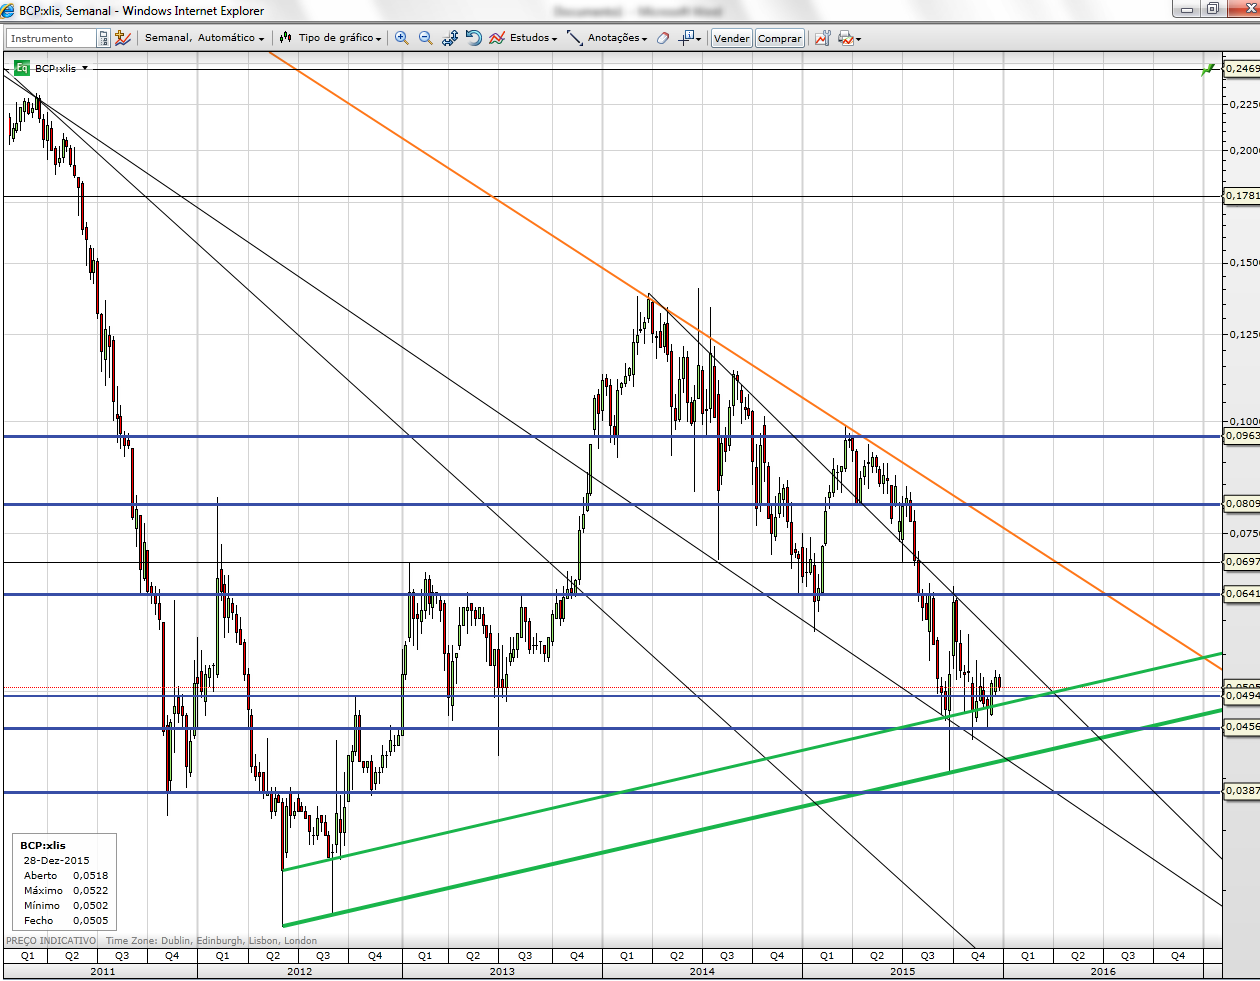
Task: Click the instrument lookup icon beside input
Action: click(x=103, y=38)
